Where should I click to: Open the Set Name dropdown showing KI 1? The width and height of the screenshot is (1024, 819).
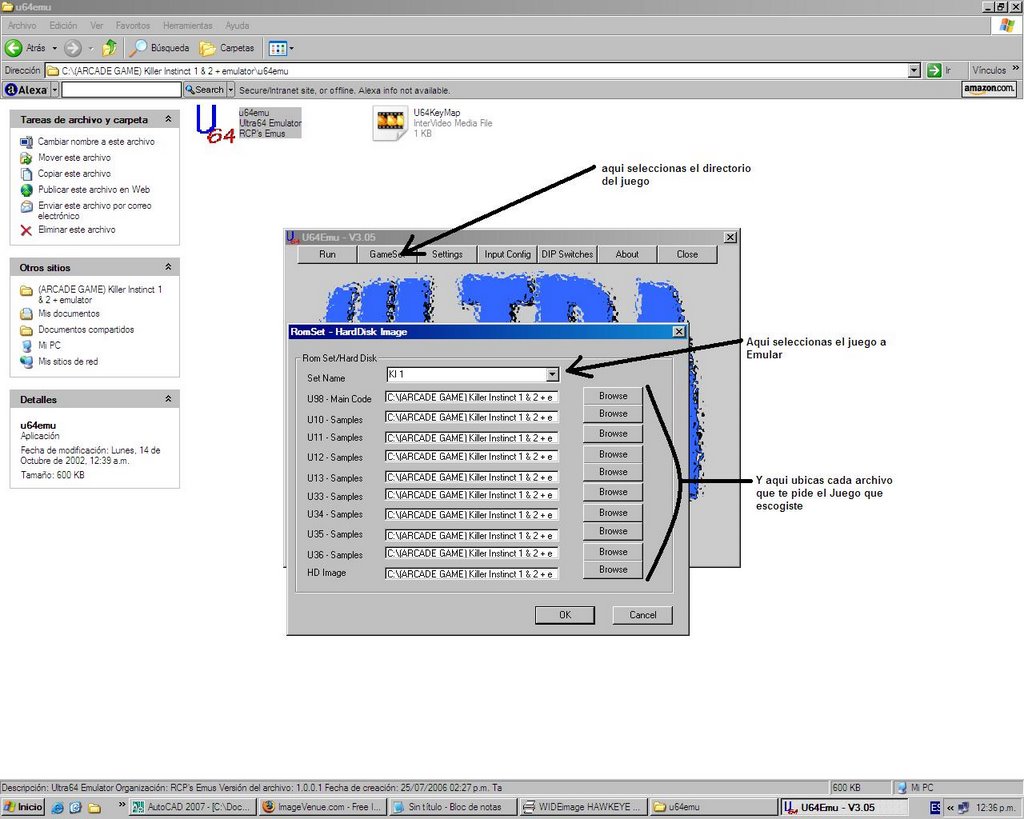tap(552, 374)
